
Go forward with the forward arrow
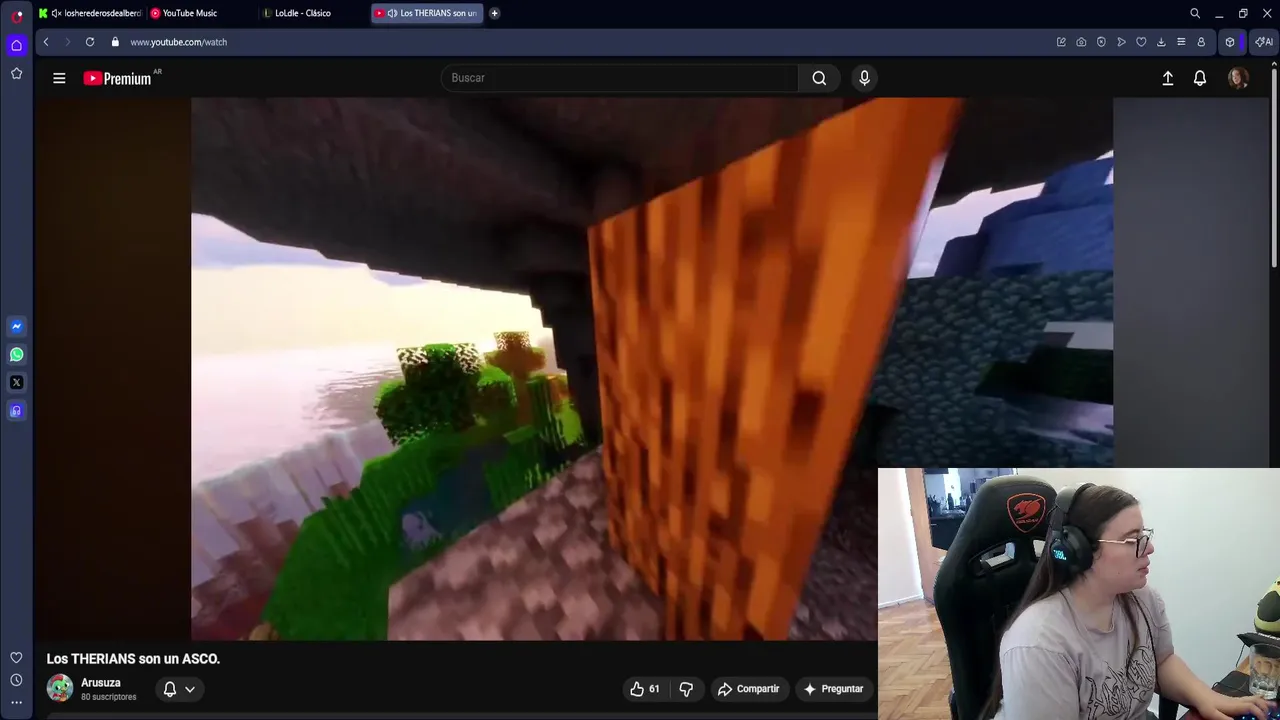pyautogui.click(x=68, y=42)
